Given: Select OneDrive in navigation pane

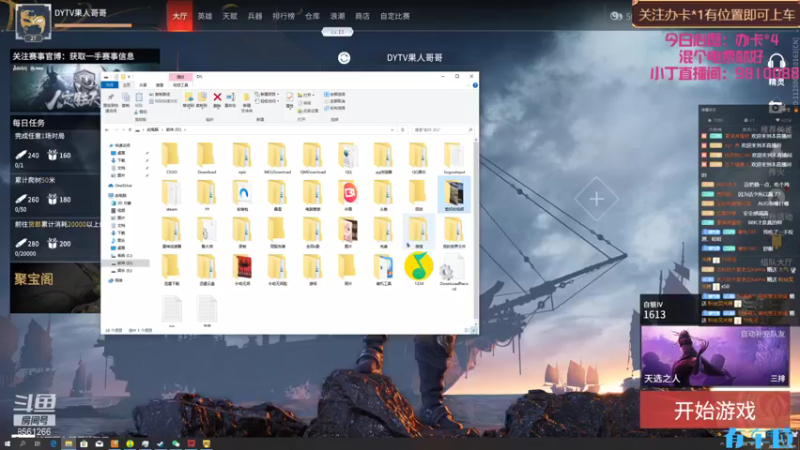Looking at the screenshot, I should (x=120, y=185).
